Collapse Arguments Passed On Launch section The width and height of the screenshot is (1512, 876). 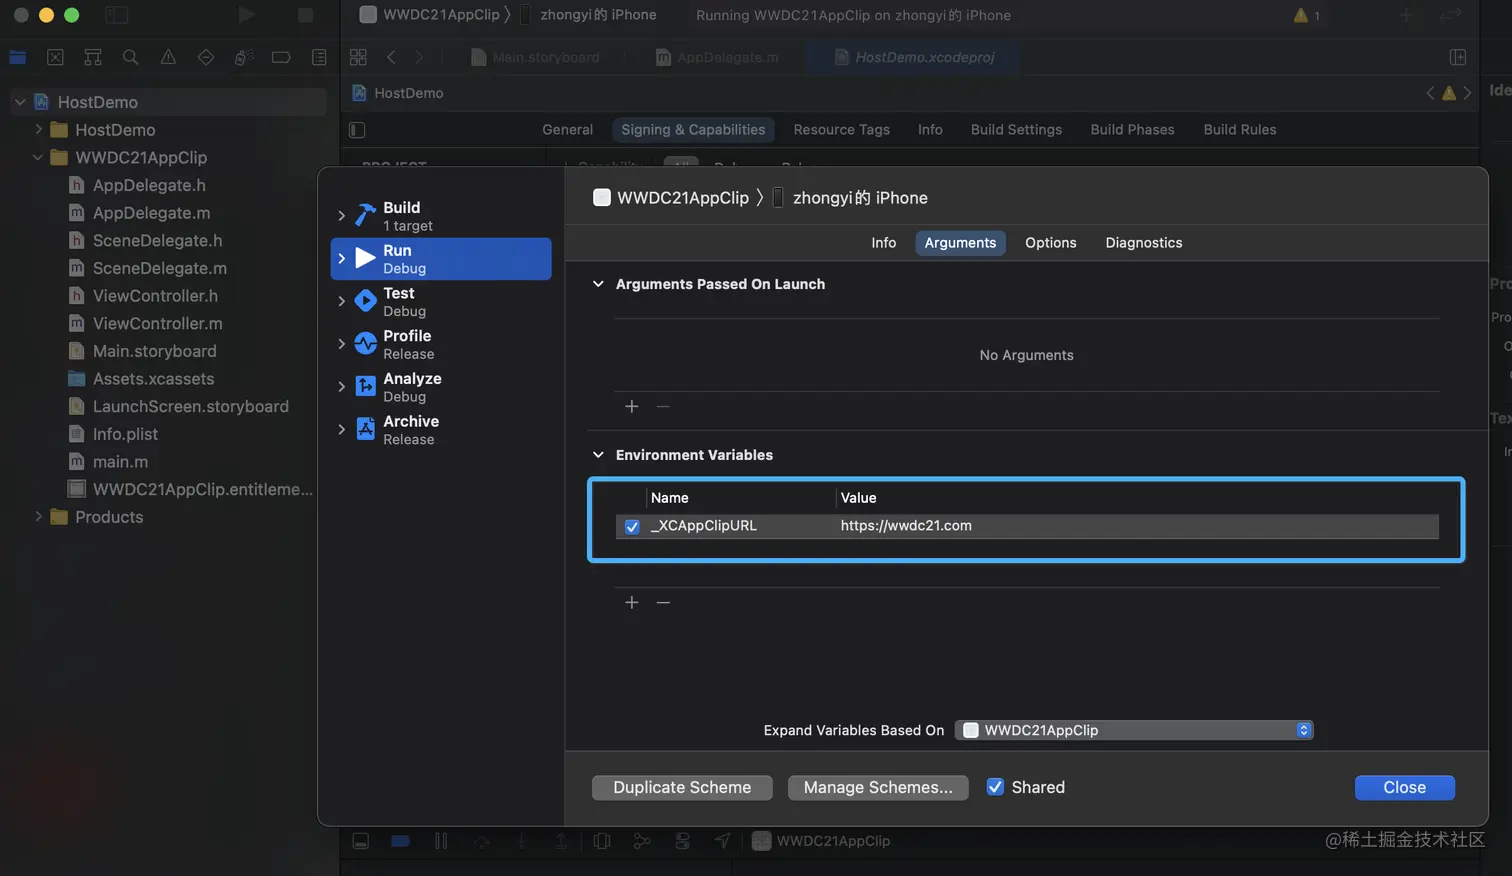(x=598, y=284)
